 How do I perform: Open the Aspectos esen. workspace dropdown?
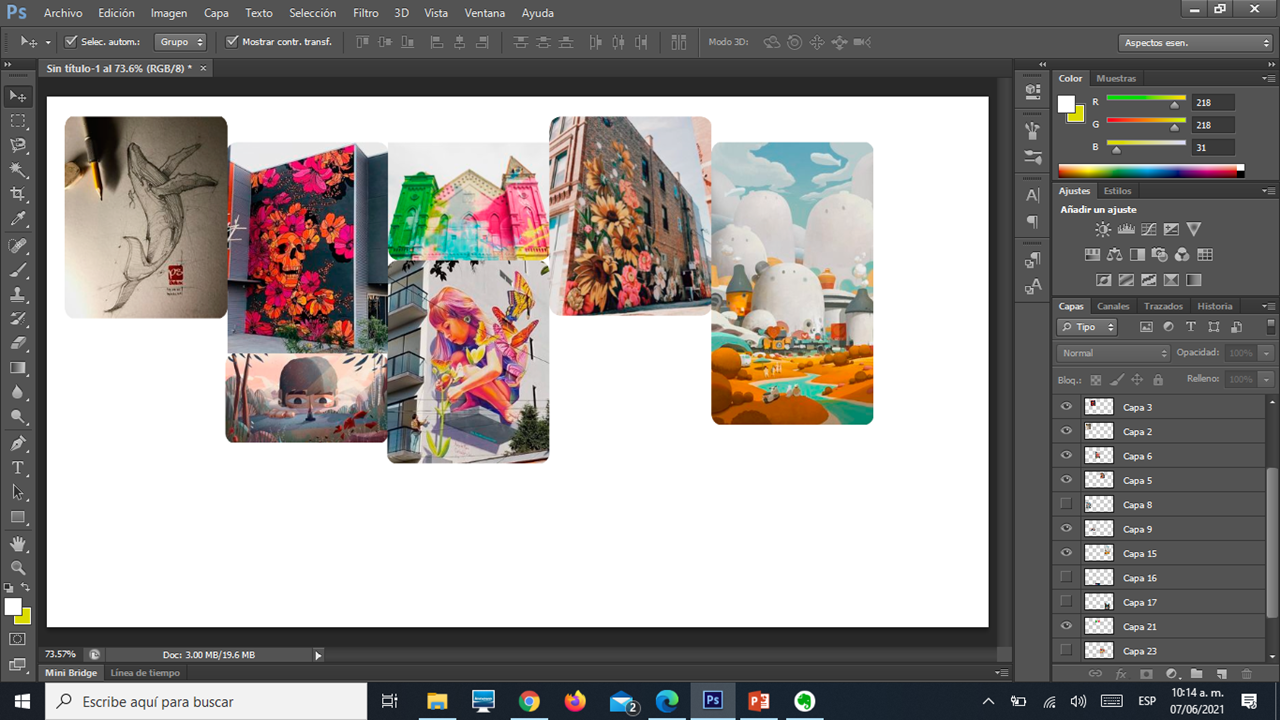[1195, 43]
